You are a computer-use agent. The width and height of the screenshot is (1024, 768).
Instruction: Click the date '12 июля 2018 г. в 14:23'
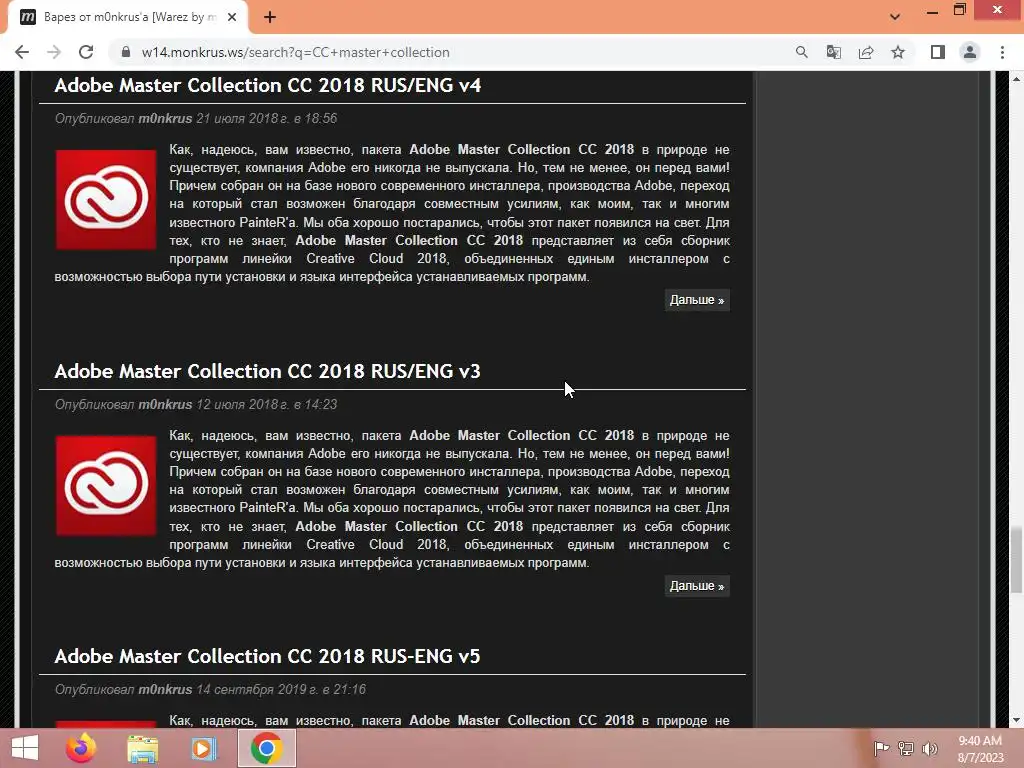[x=266, y=405]
